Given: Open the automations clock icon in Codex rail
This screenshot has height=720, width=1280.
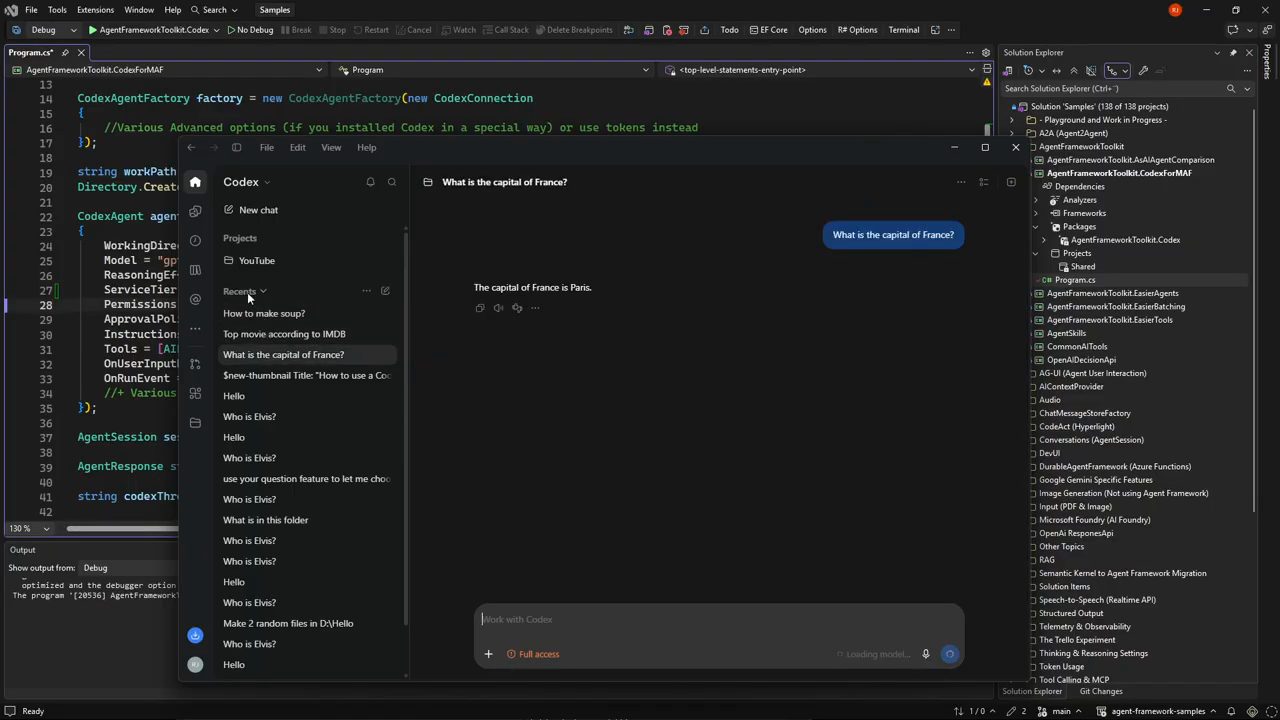Looking at the screenshot, I should (195, 240).
